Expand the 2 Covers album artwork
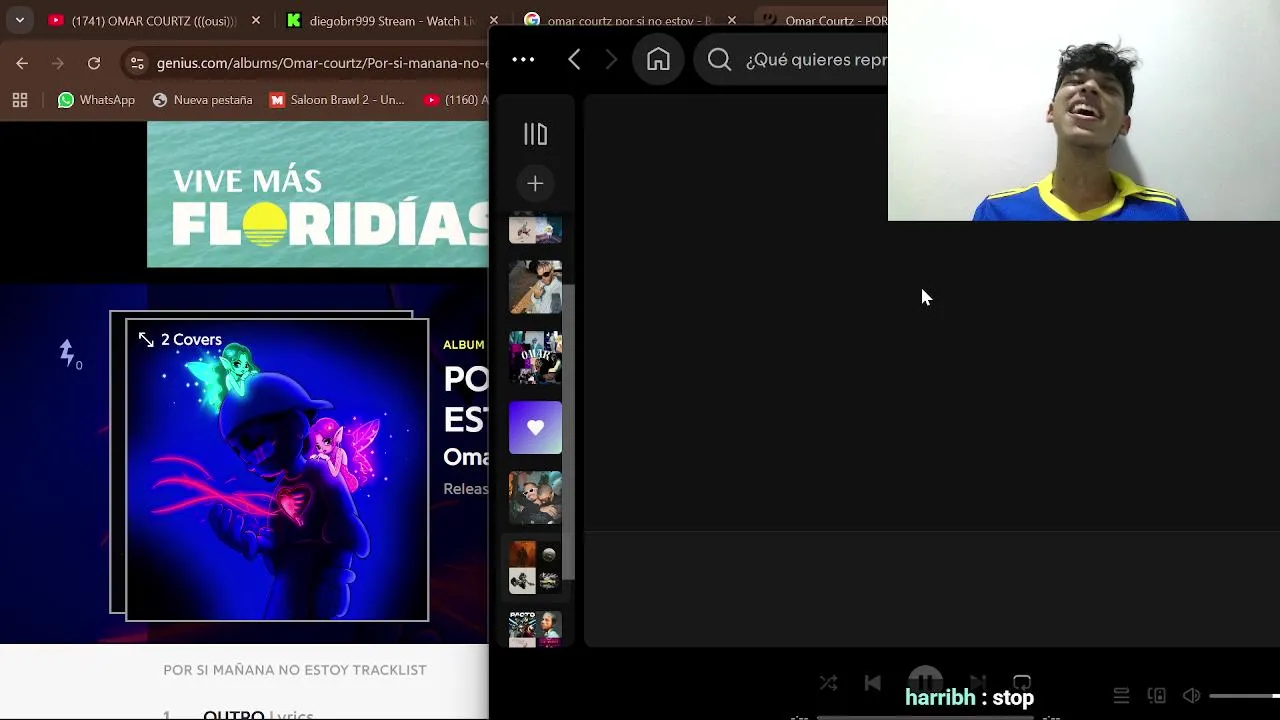 tap(180, 340)
